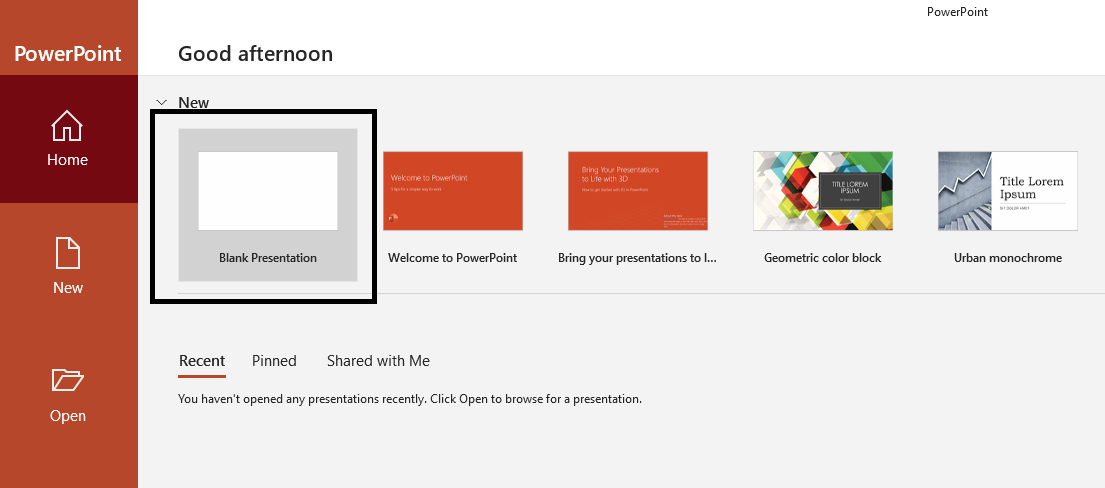Click the Good afternoon greeting text
The height and width of the screenshot is (488, 1105).
tap(255, 54)
